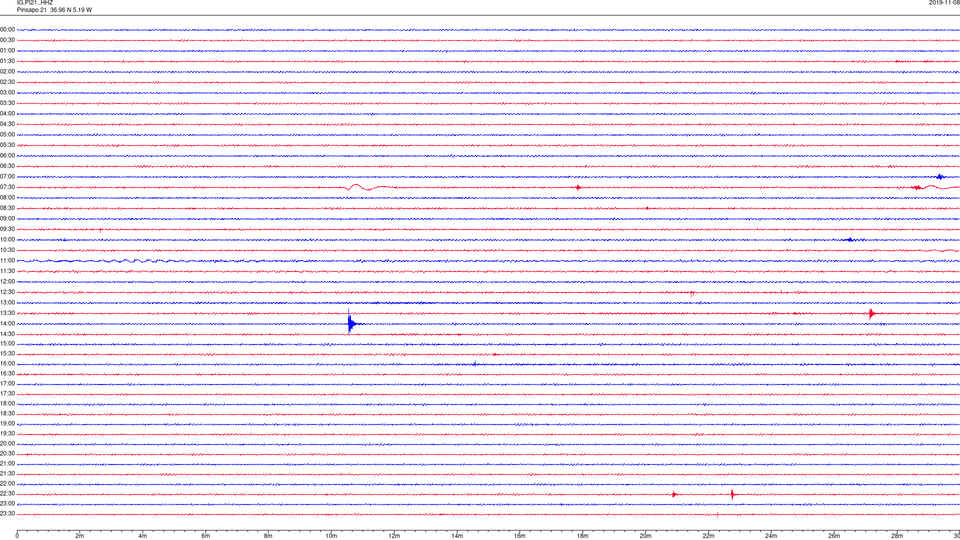960x540 pixels.
Task: Select the 15:30 time label
Action: [7, 354]
